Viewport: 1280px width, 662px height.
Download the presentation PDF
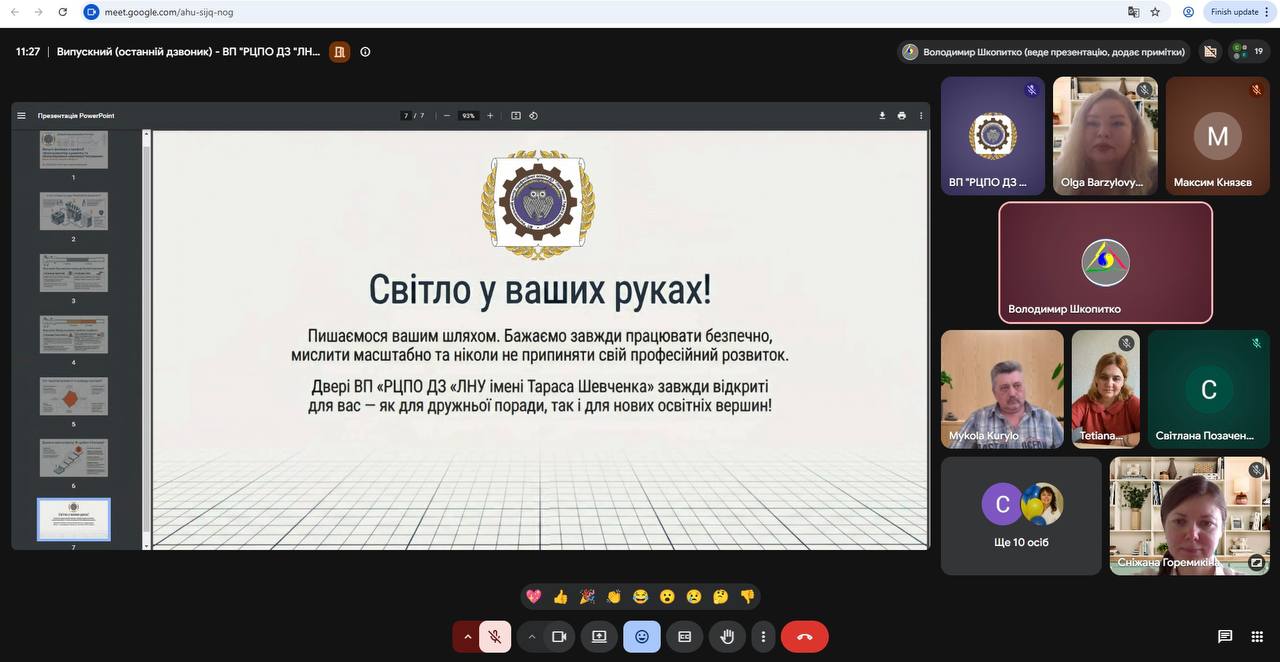[882, 116]
